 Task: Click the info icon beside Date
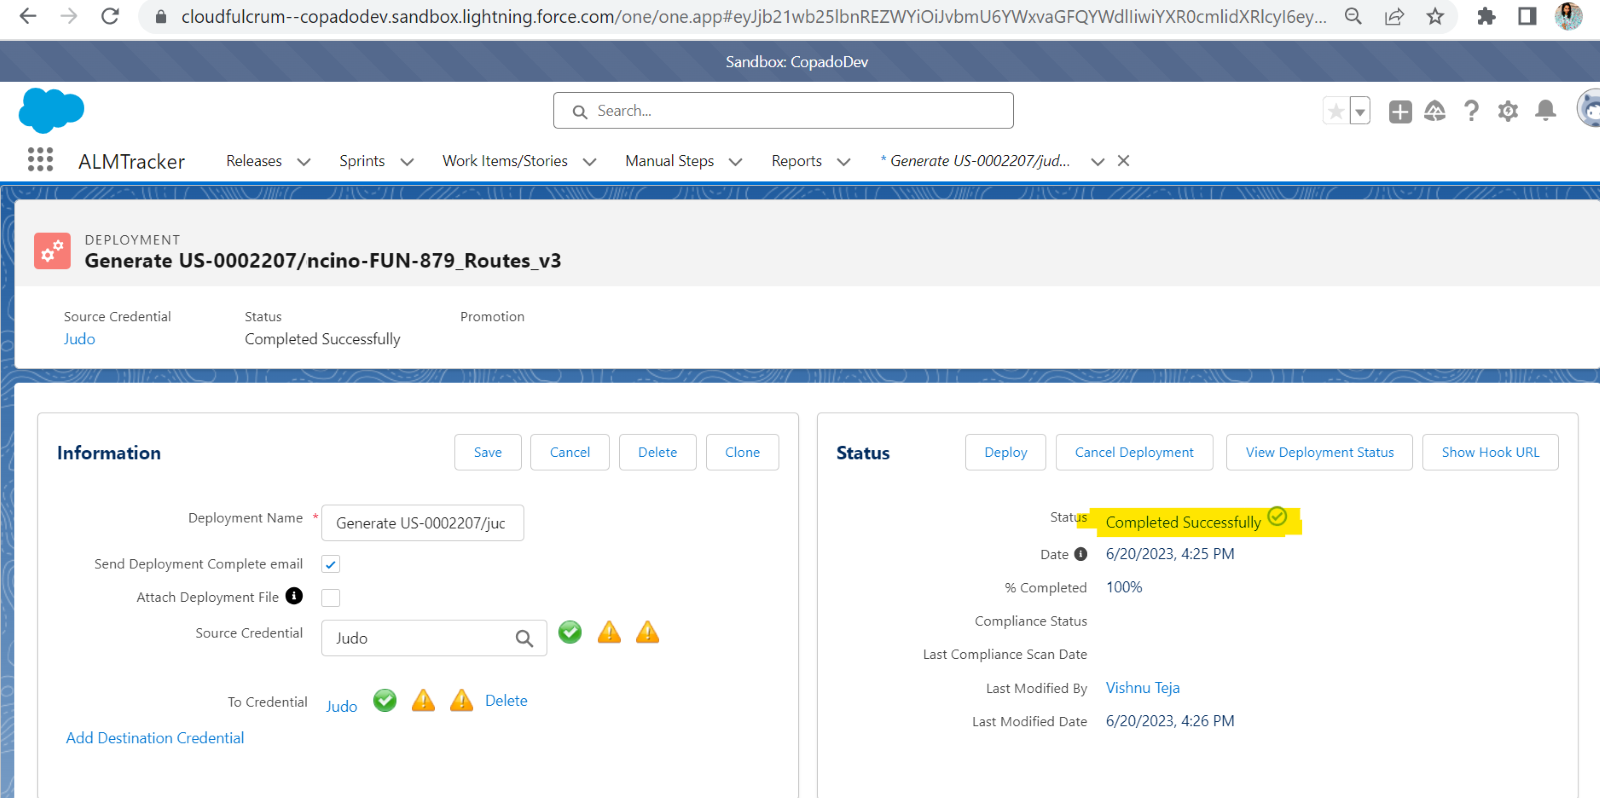tap(1081, 554)
